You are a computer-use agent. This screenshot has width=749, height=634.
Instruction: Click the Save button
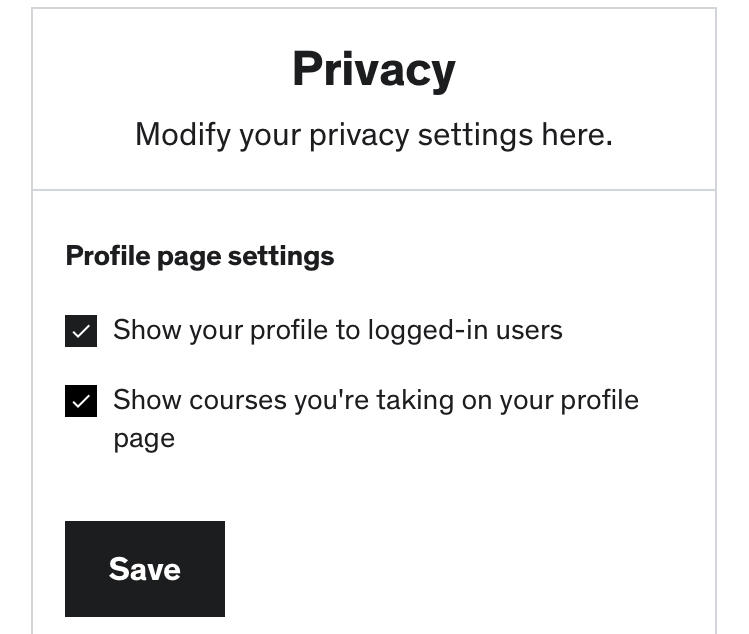pyautogui.click(x=145, y=568)
